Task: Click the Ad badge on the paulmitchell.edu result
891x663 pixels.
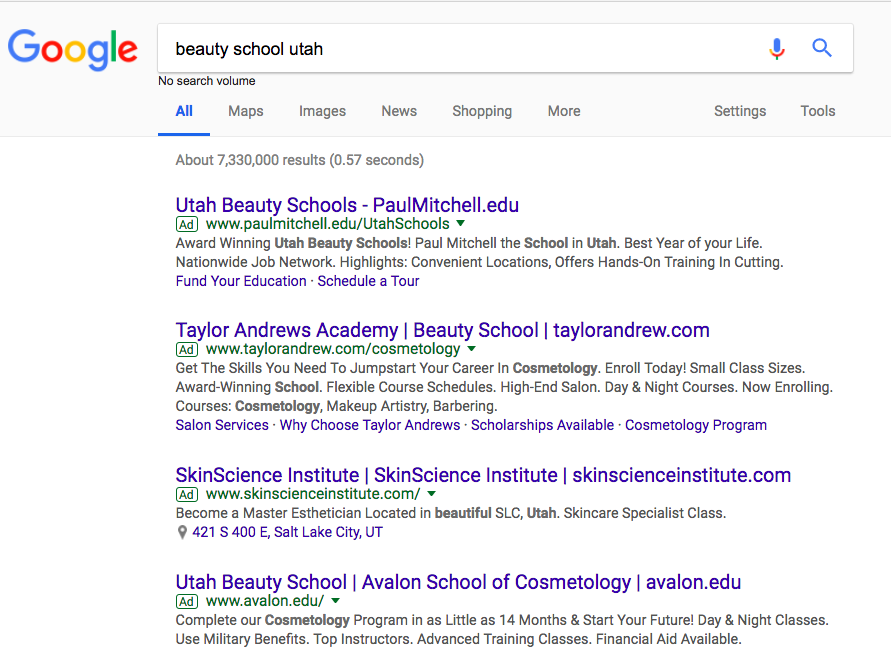Action: click(186, 224)
